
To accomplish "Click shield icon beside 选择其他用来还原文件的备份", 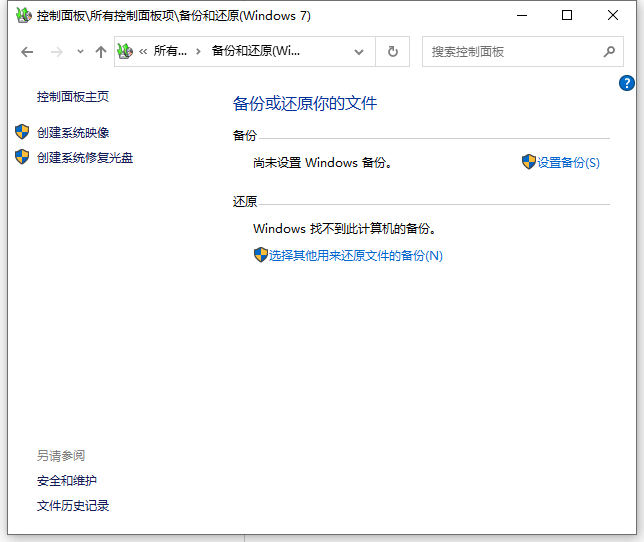I will pos(260,255).
